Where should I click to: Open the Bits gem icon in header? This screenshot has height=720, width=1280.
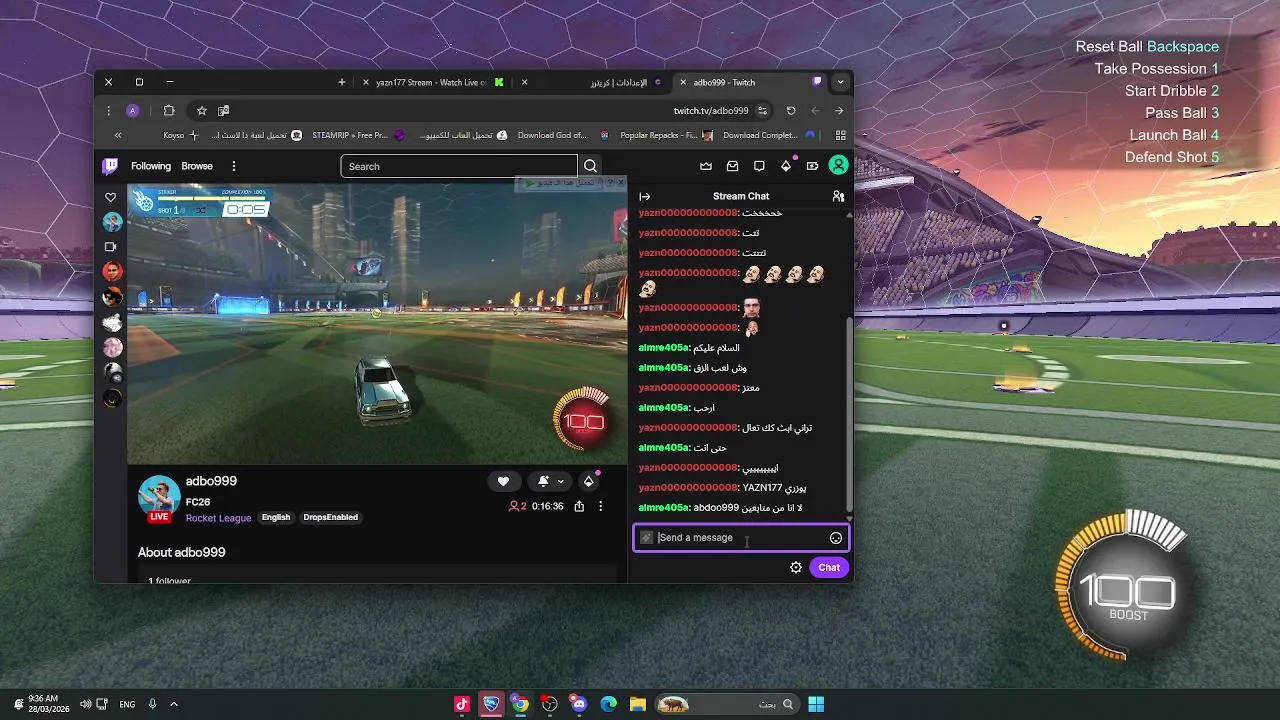(x=786, y=166)
